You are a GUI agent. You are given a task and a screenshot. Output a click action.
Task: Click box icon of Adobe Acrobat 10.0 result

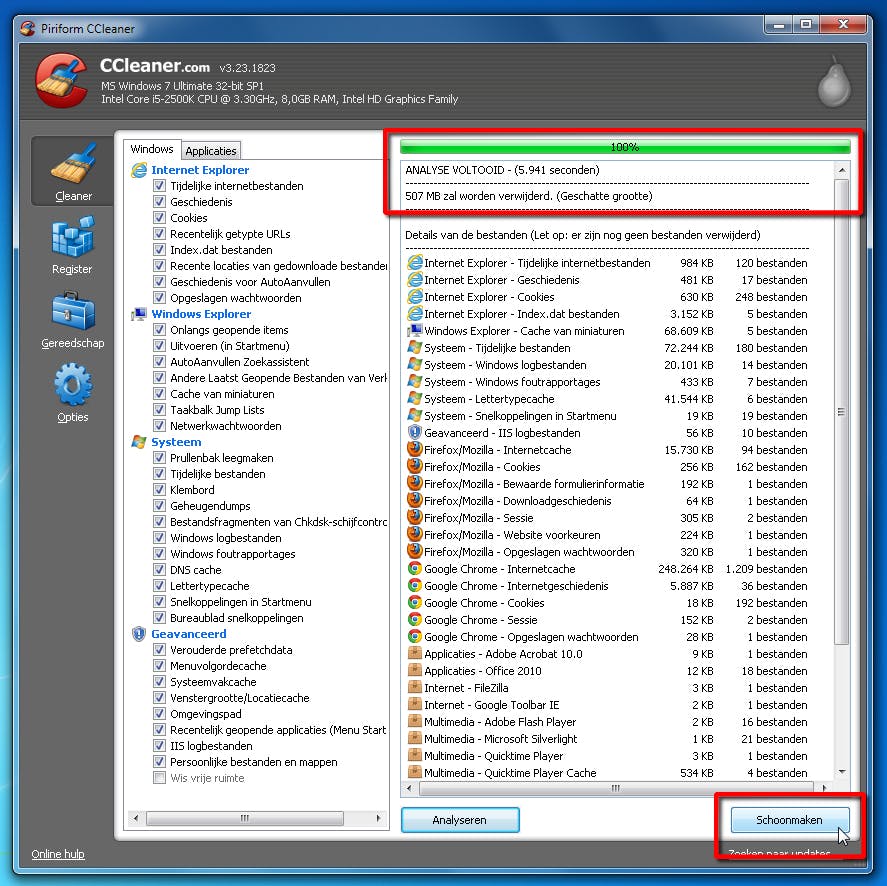click(x=415, y=653)
